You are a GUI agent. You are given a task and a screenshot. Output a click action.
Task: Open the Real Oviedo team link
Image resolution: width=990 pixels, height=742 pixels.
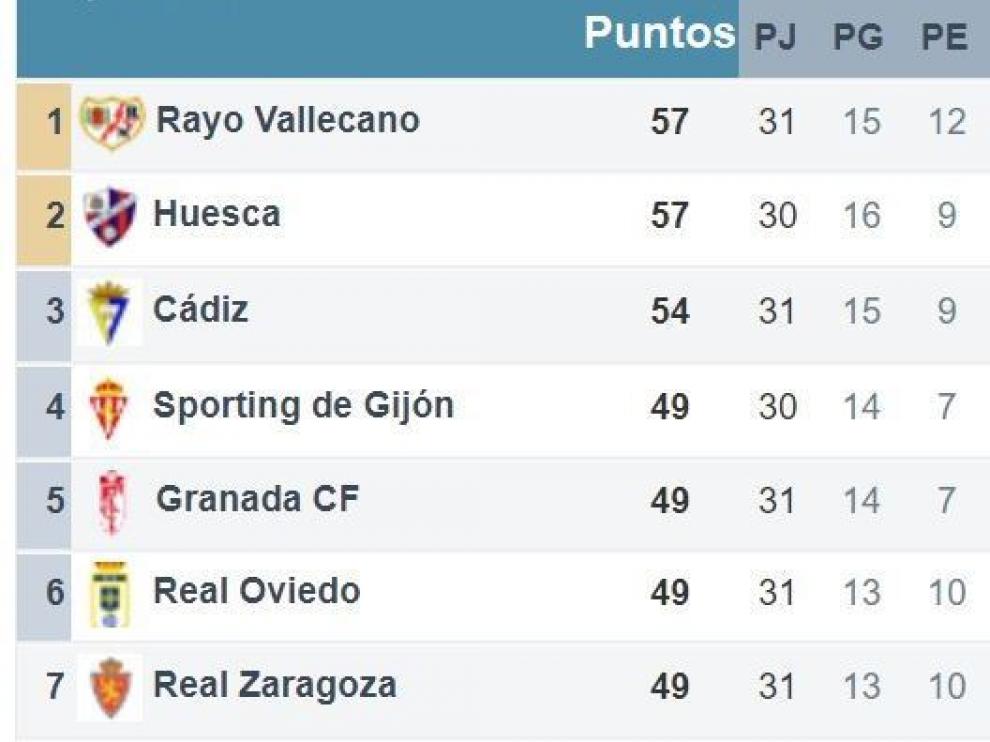pos(257,591)
